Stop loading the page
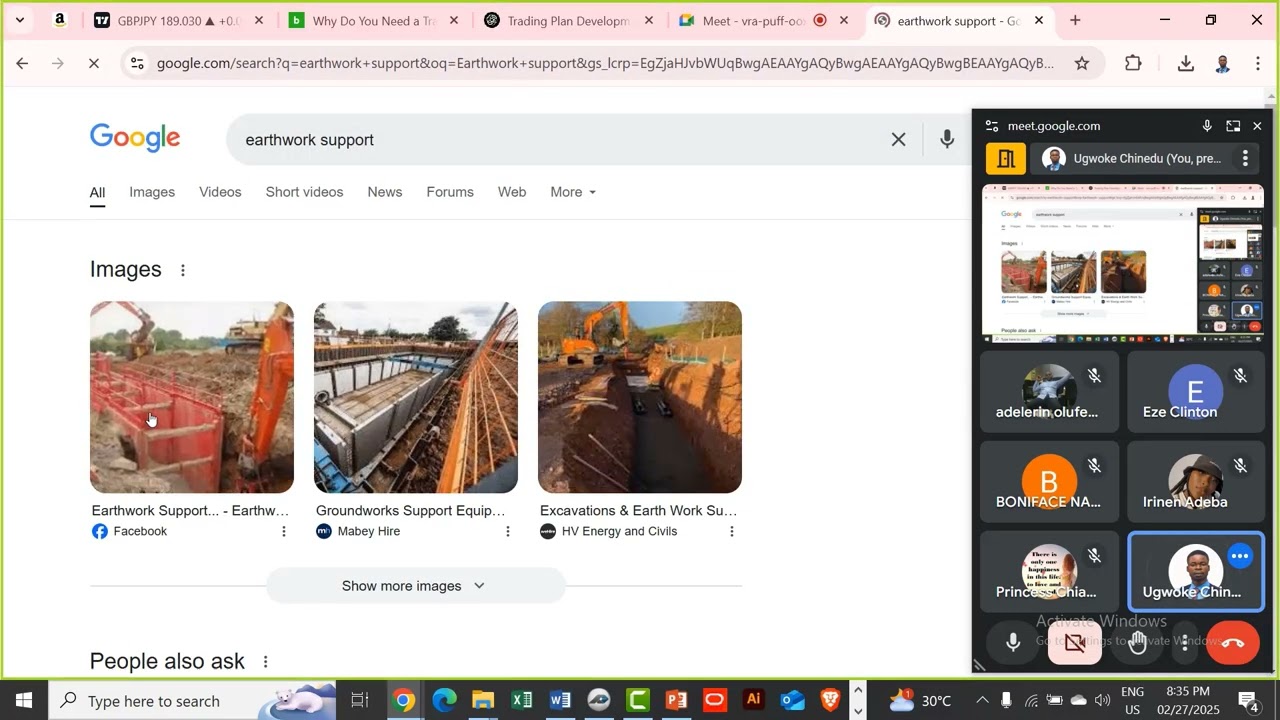 click(x=92, y=63)
